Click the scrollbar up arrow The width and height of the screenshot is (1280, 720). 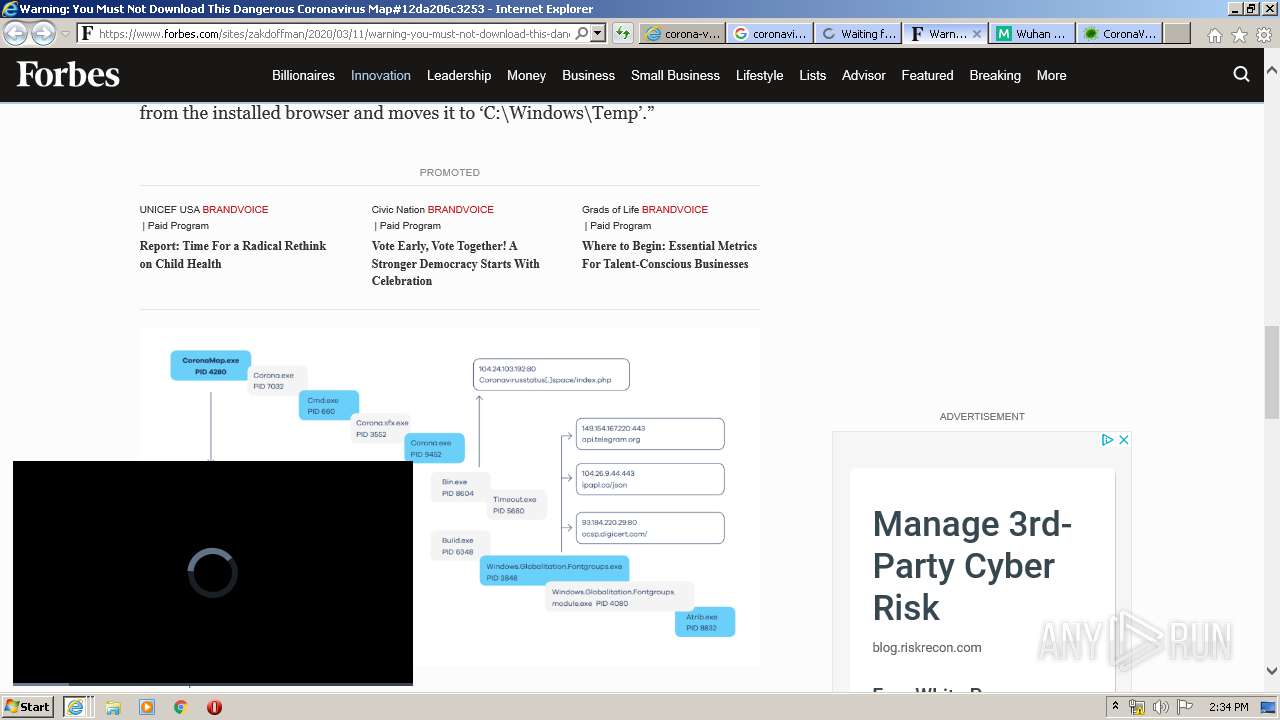1272,72
